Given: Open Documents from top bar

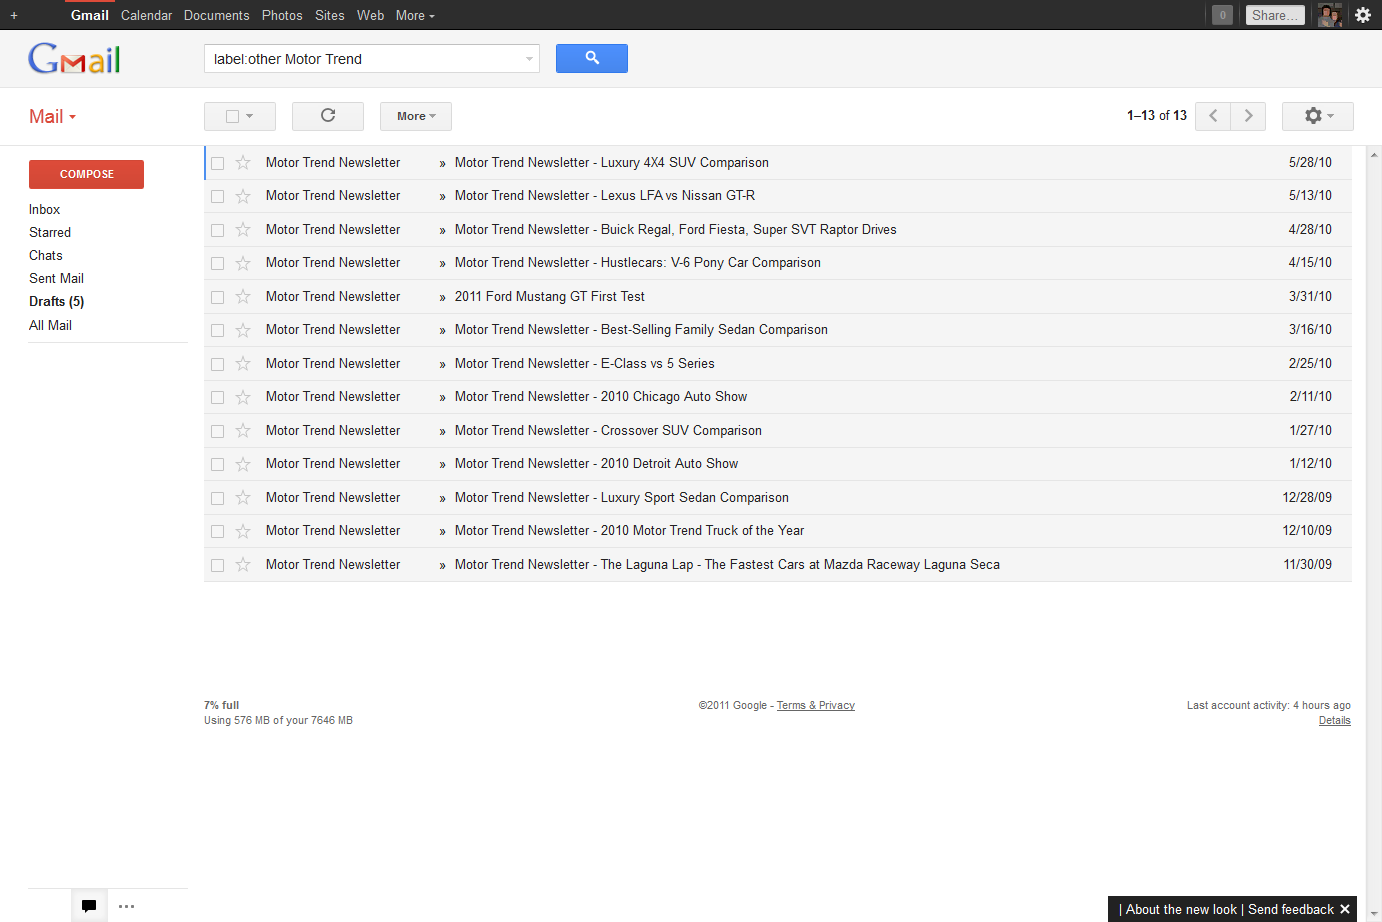Looking at the screenshot, I should pos(217,15).
